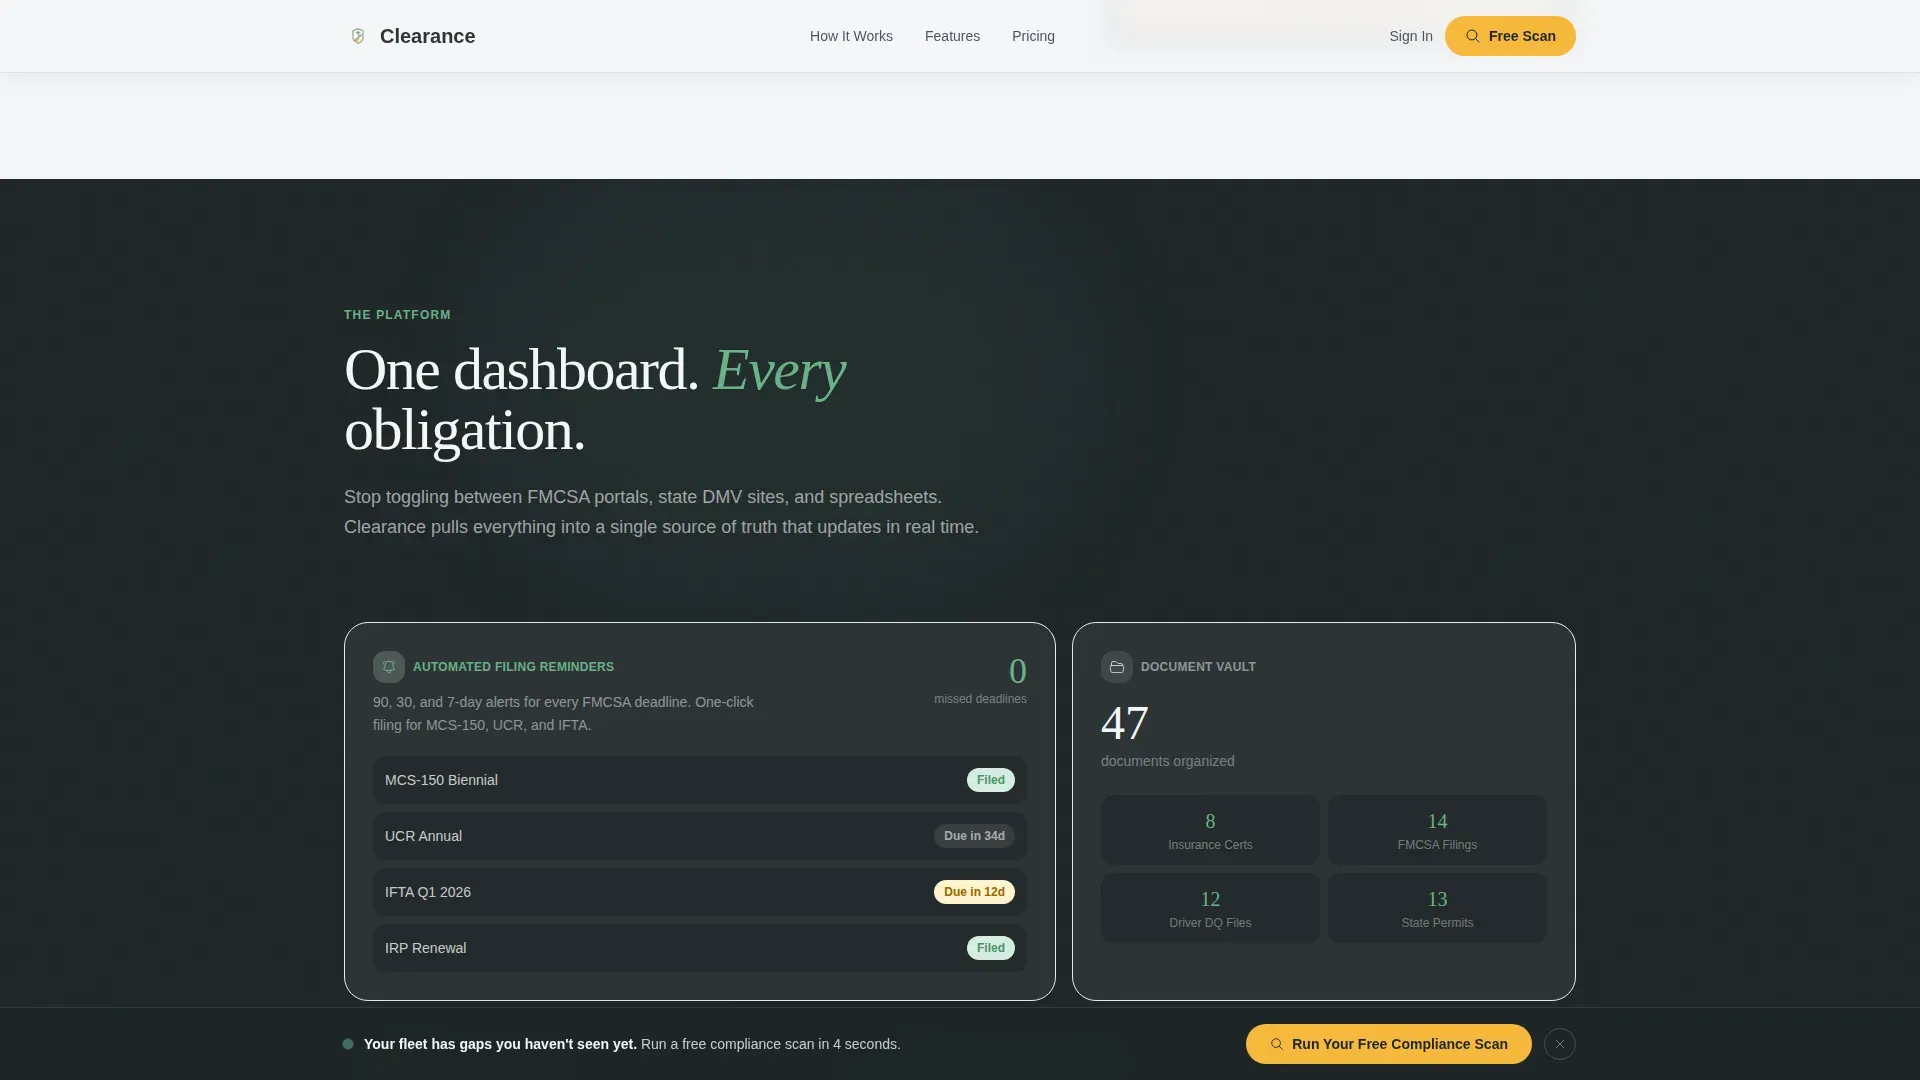Click the Sign In link

tap(1411, 36)
